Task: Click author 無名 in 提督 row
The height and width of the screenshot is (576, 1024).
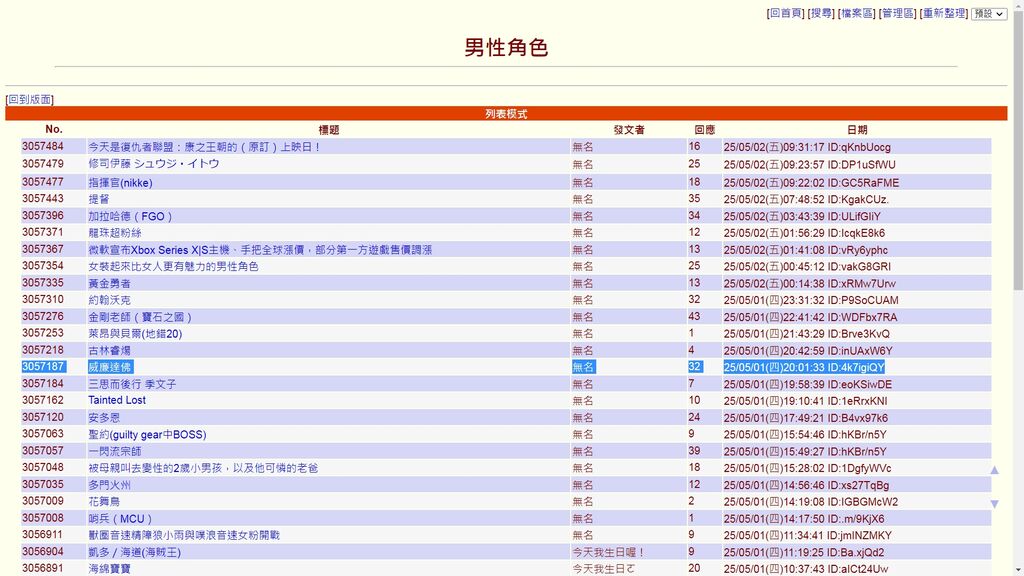Action: click(583, 199)
